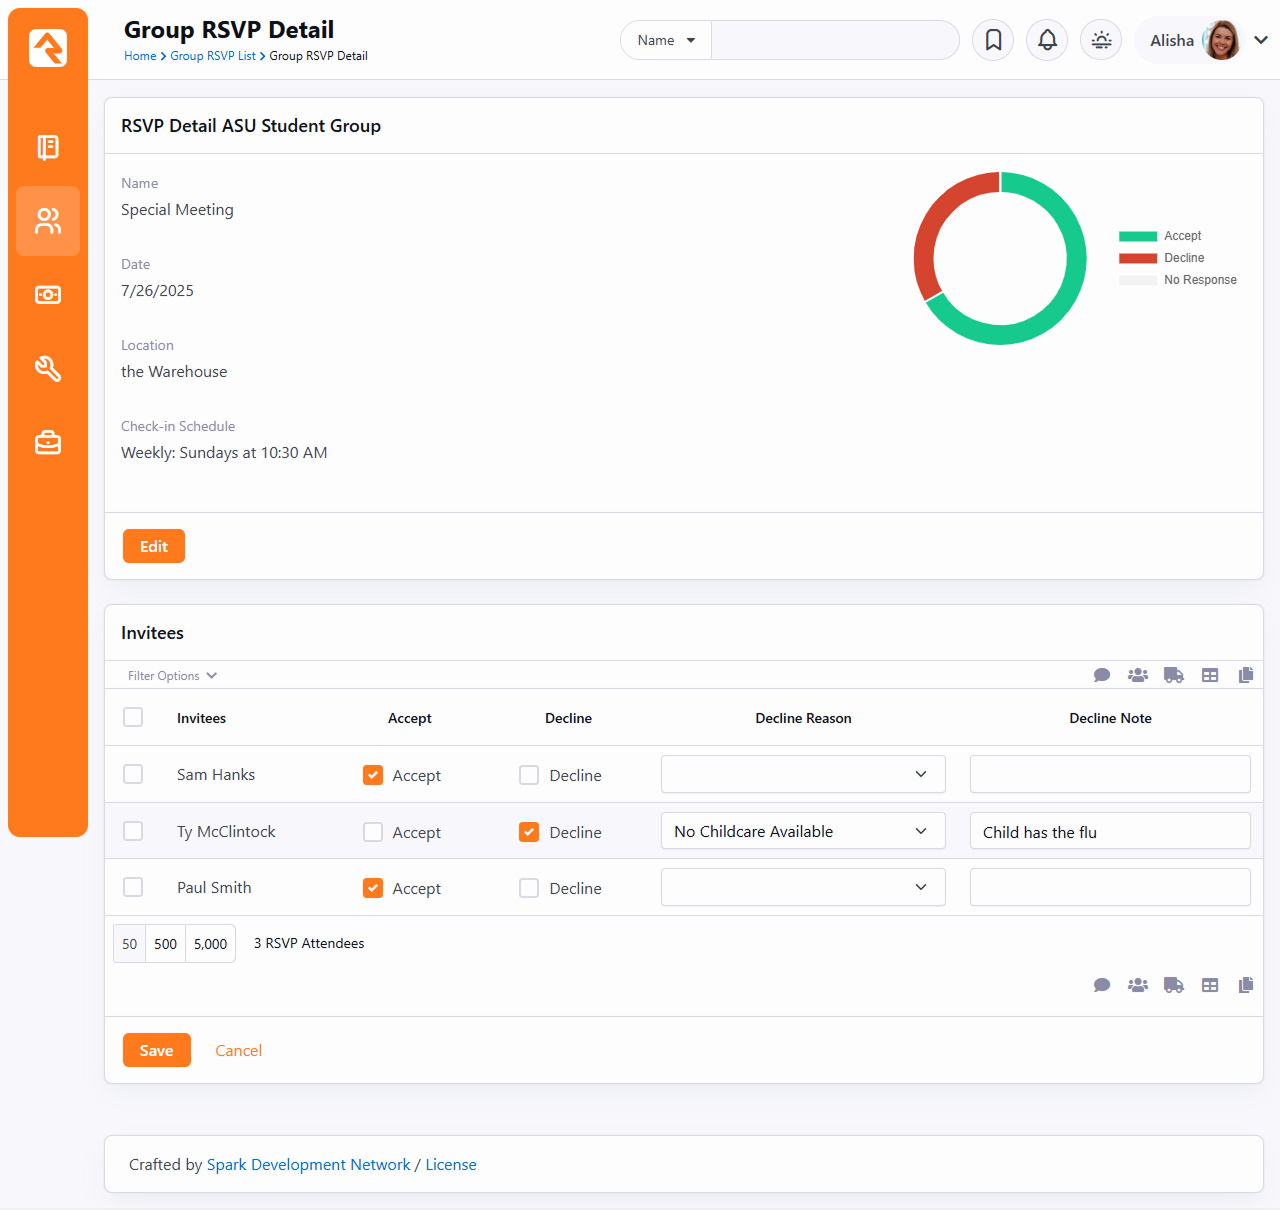The height and width of the screenshot is (1210, 1280).
Task: Go to Group RSVP List breadcrumb
Action: click(213, 56)
